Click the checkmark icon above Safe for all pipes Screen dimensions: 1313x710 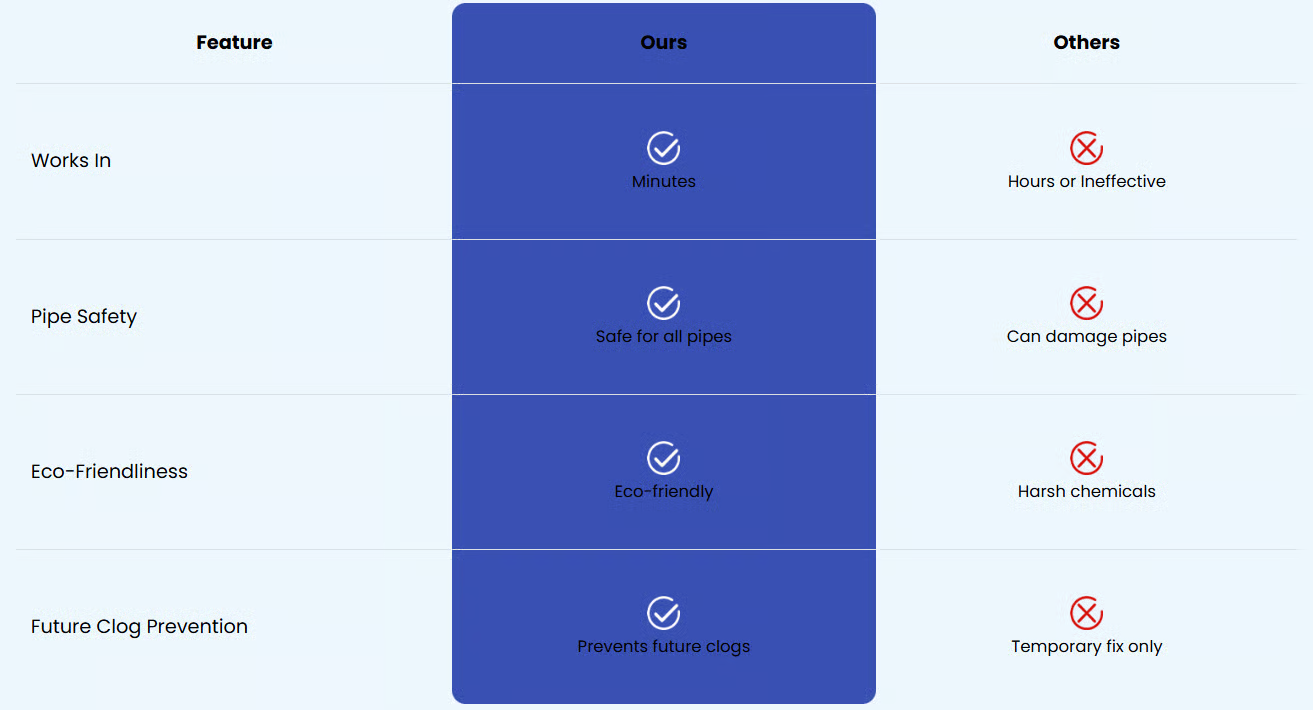[663, 303]
